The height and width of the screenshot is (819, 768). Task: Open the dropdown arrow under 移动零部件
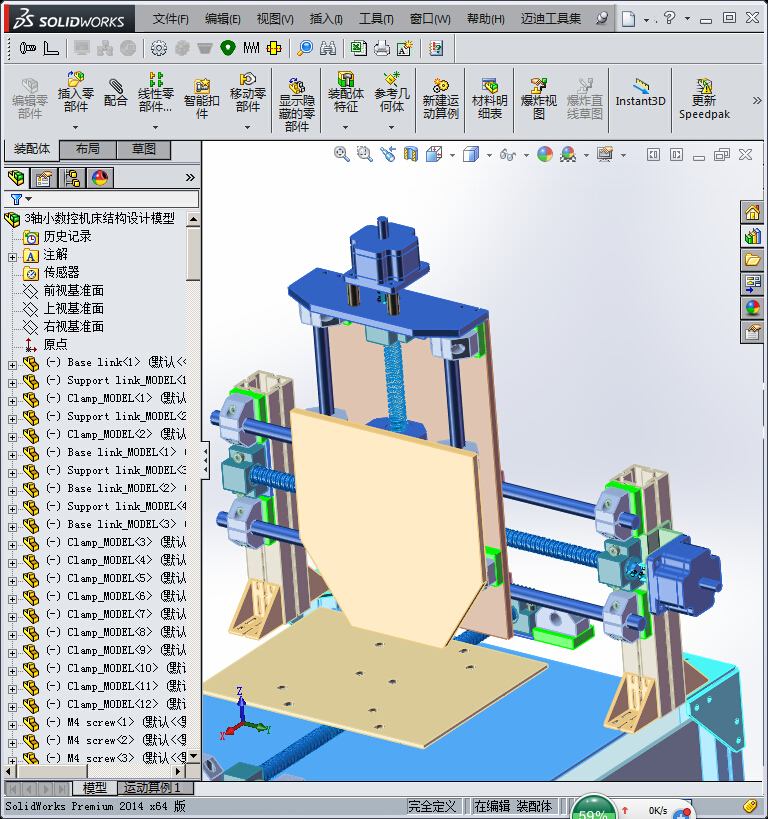point(248,127)
